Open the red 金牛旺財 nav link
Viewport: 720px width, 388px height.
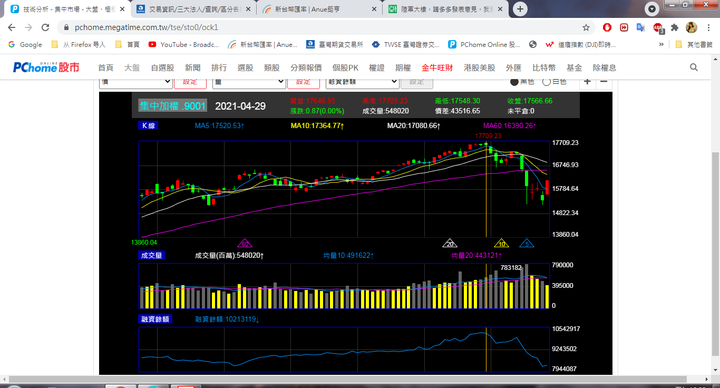(437, 67)
